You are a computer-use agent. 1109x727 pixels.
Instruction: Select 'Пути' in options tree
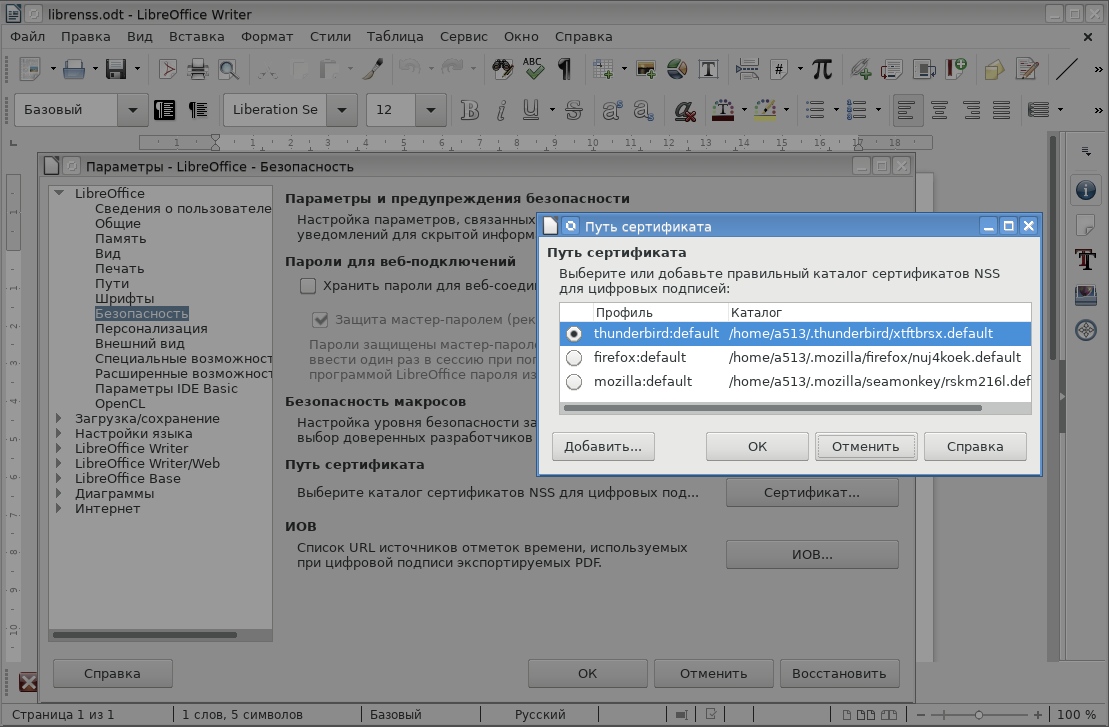112,284
